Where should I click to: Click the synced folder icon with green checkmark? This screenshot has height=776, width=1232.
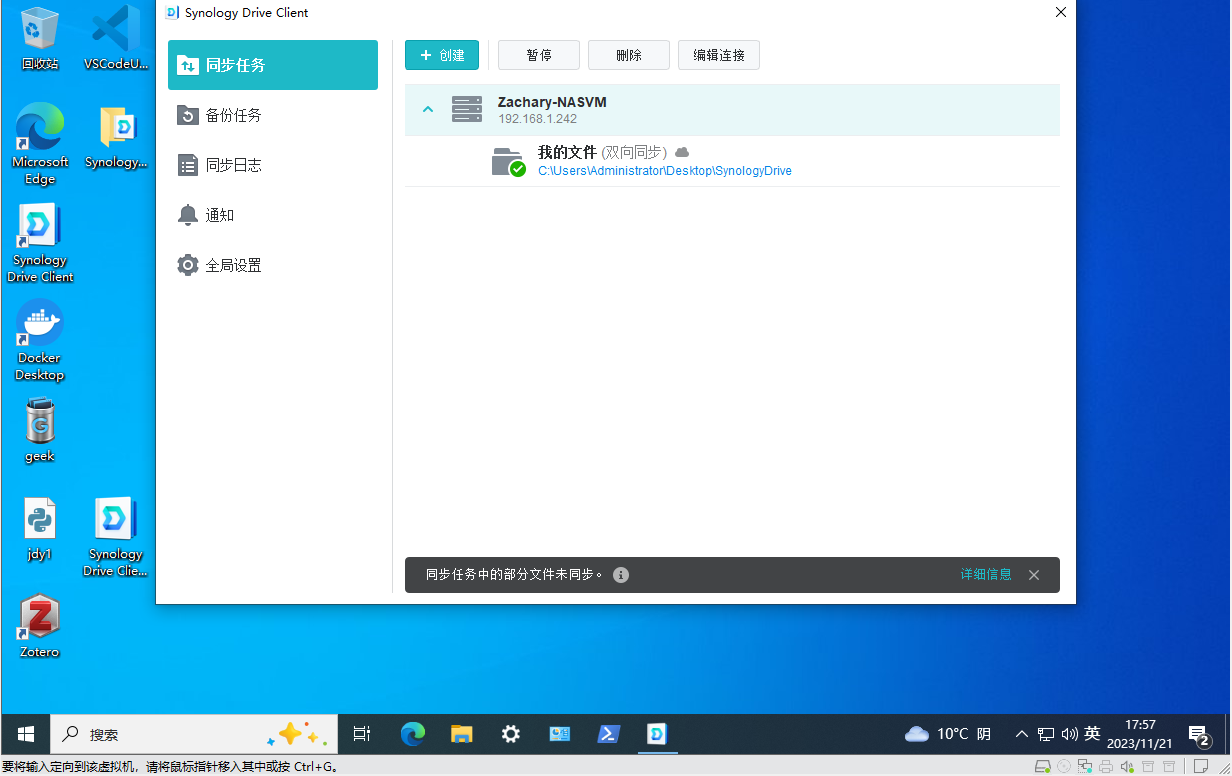tap(508, 162)
